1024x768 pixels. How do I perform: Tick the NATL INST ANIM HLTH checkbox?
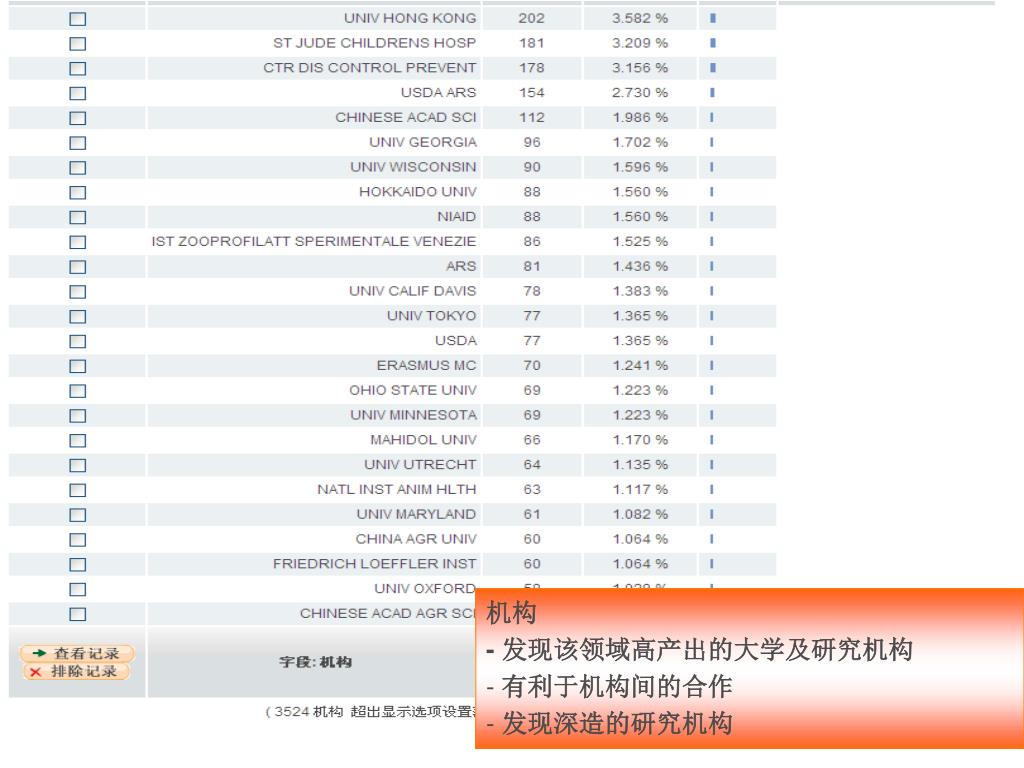[x=78, y=490]
